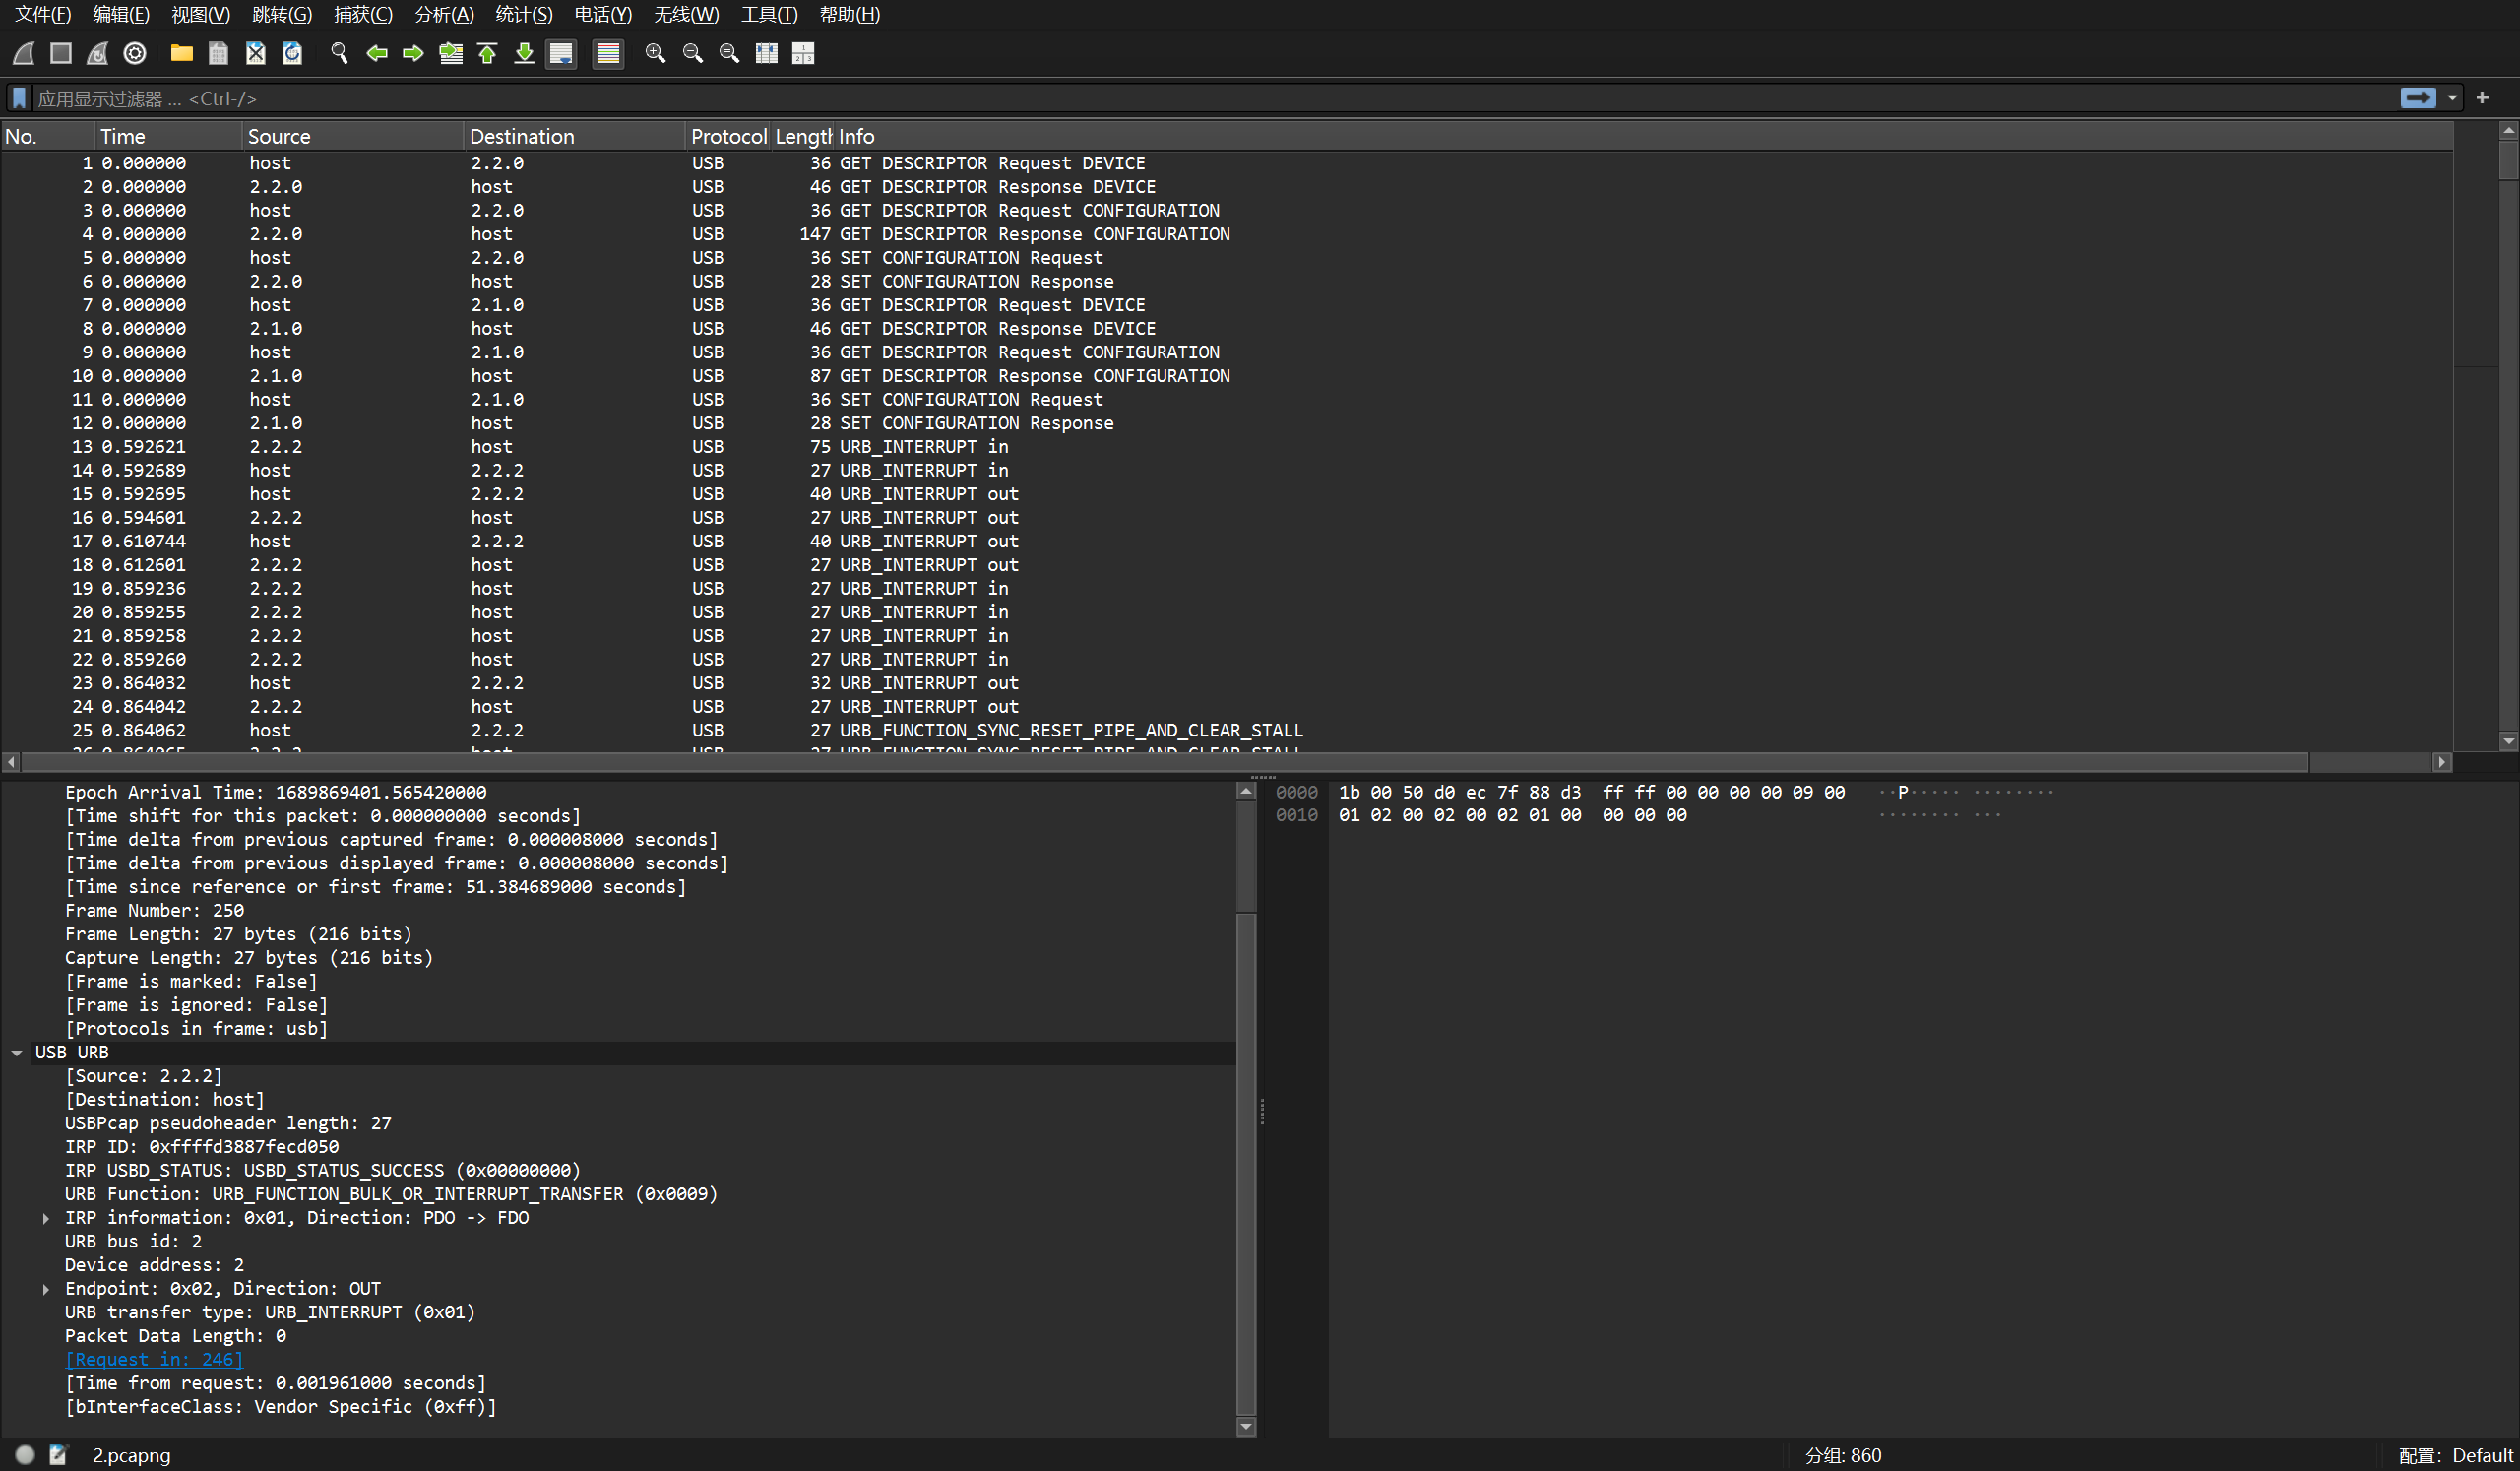Click the capture file properties status icon
Viewport: 2520px width, 1471px height.
click(x=58, y=1455)
